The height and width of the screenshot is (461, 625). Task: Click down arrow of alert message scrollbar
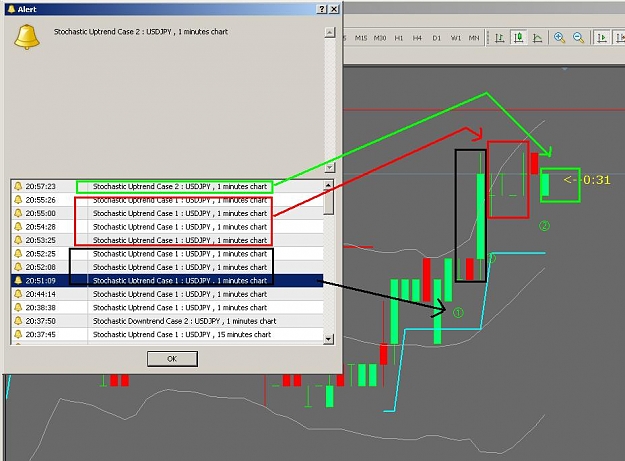coord(330,167)
